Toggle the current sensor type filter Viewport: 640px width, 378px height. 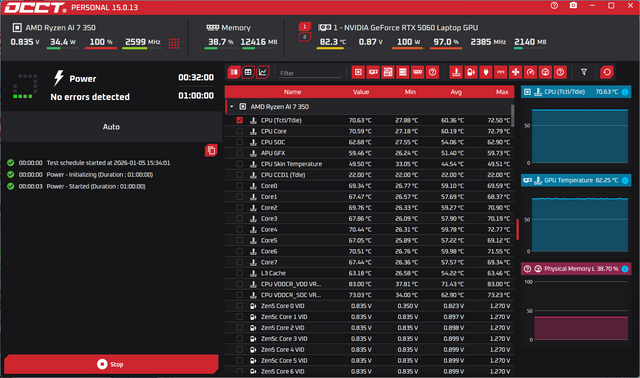(500, 72)
